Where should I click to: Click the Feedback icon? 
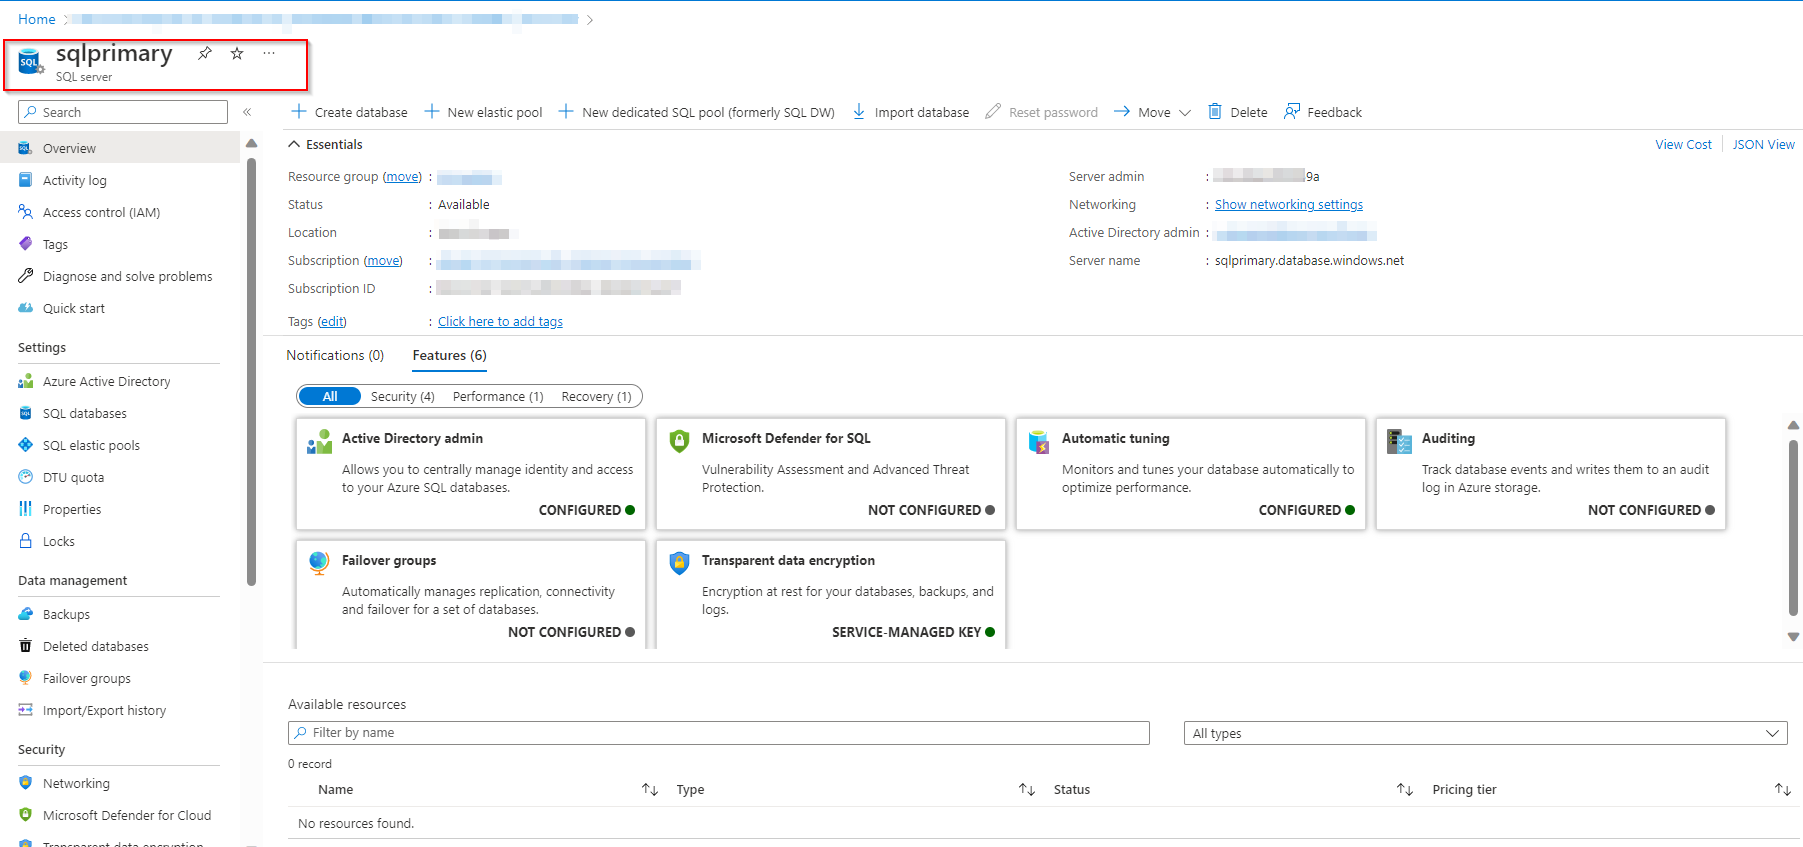1292,111
